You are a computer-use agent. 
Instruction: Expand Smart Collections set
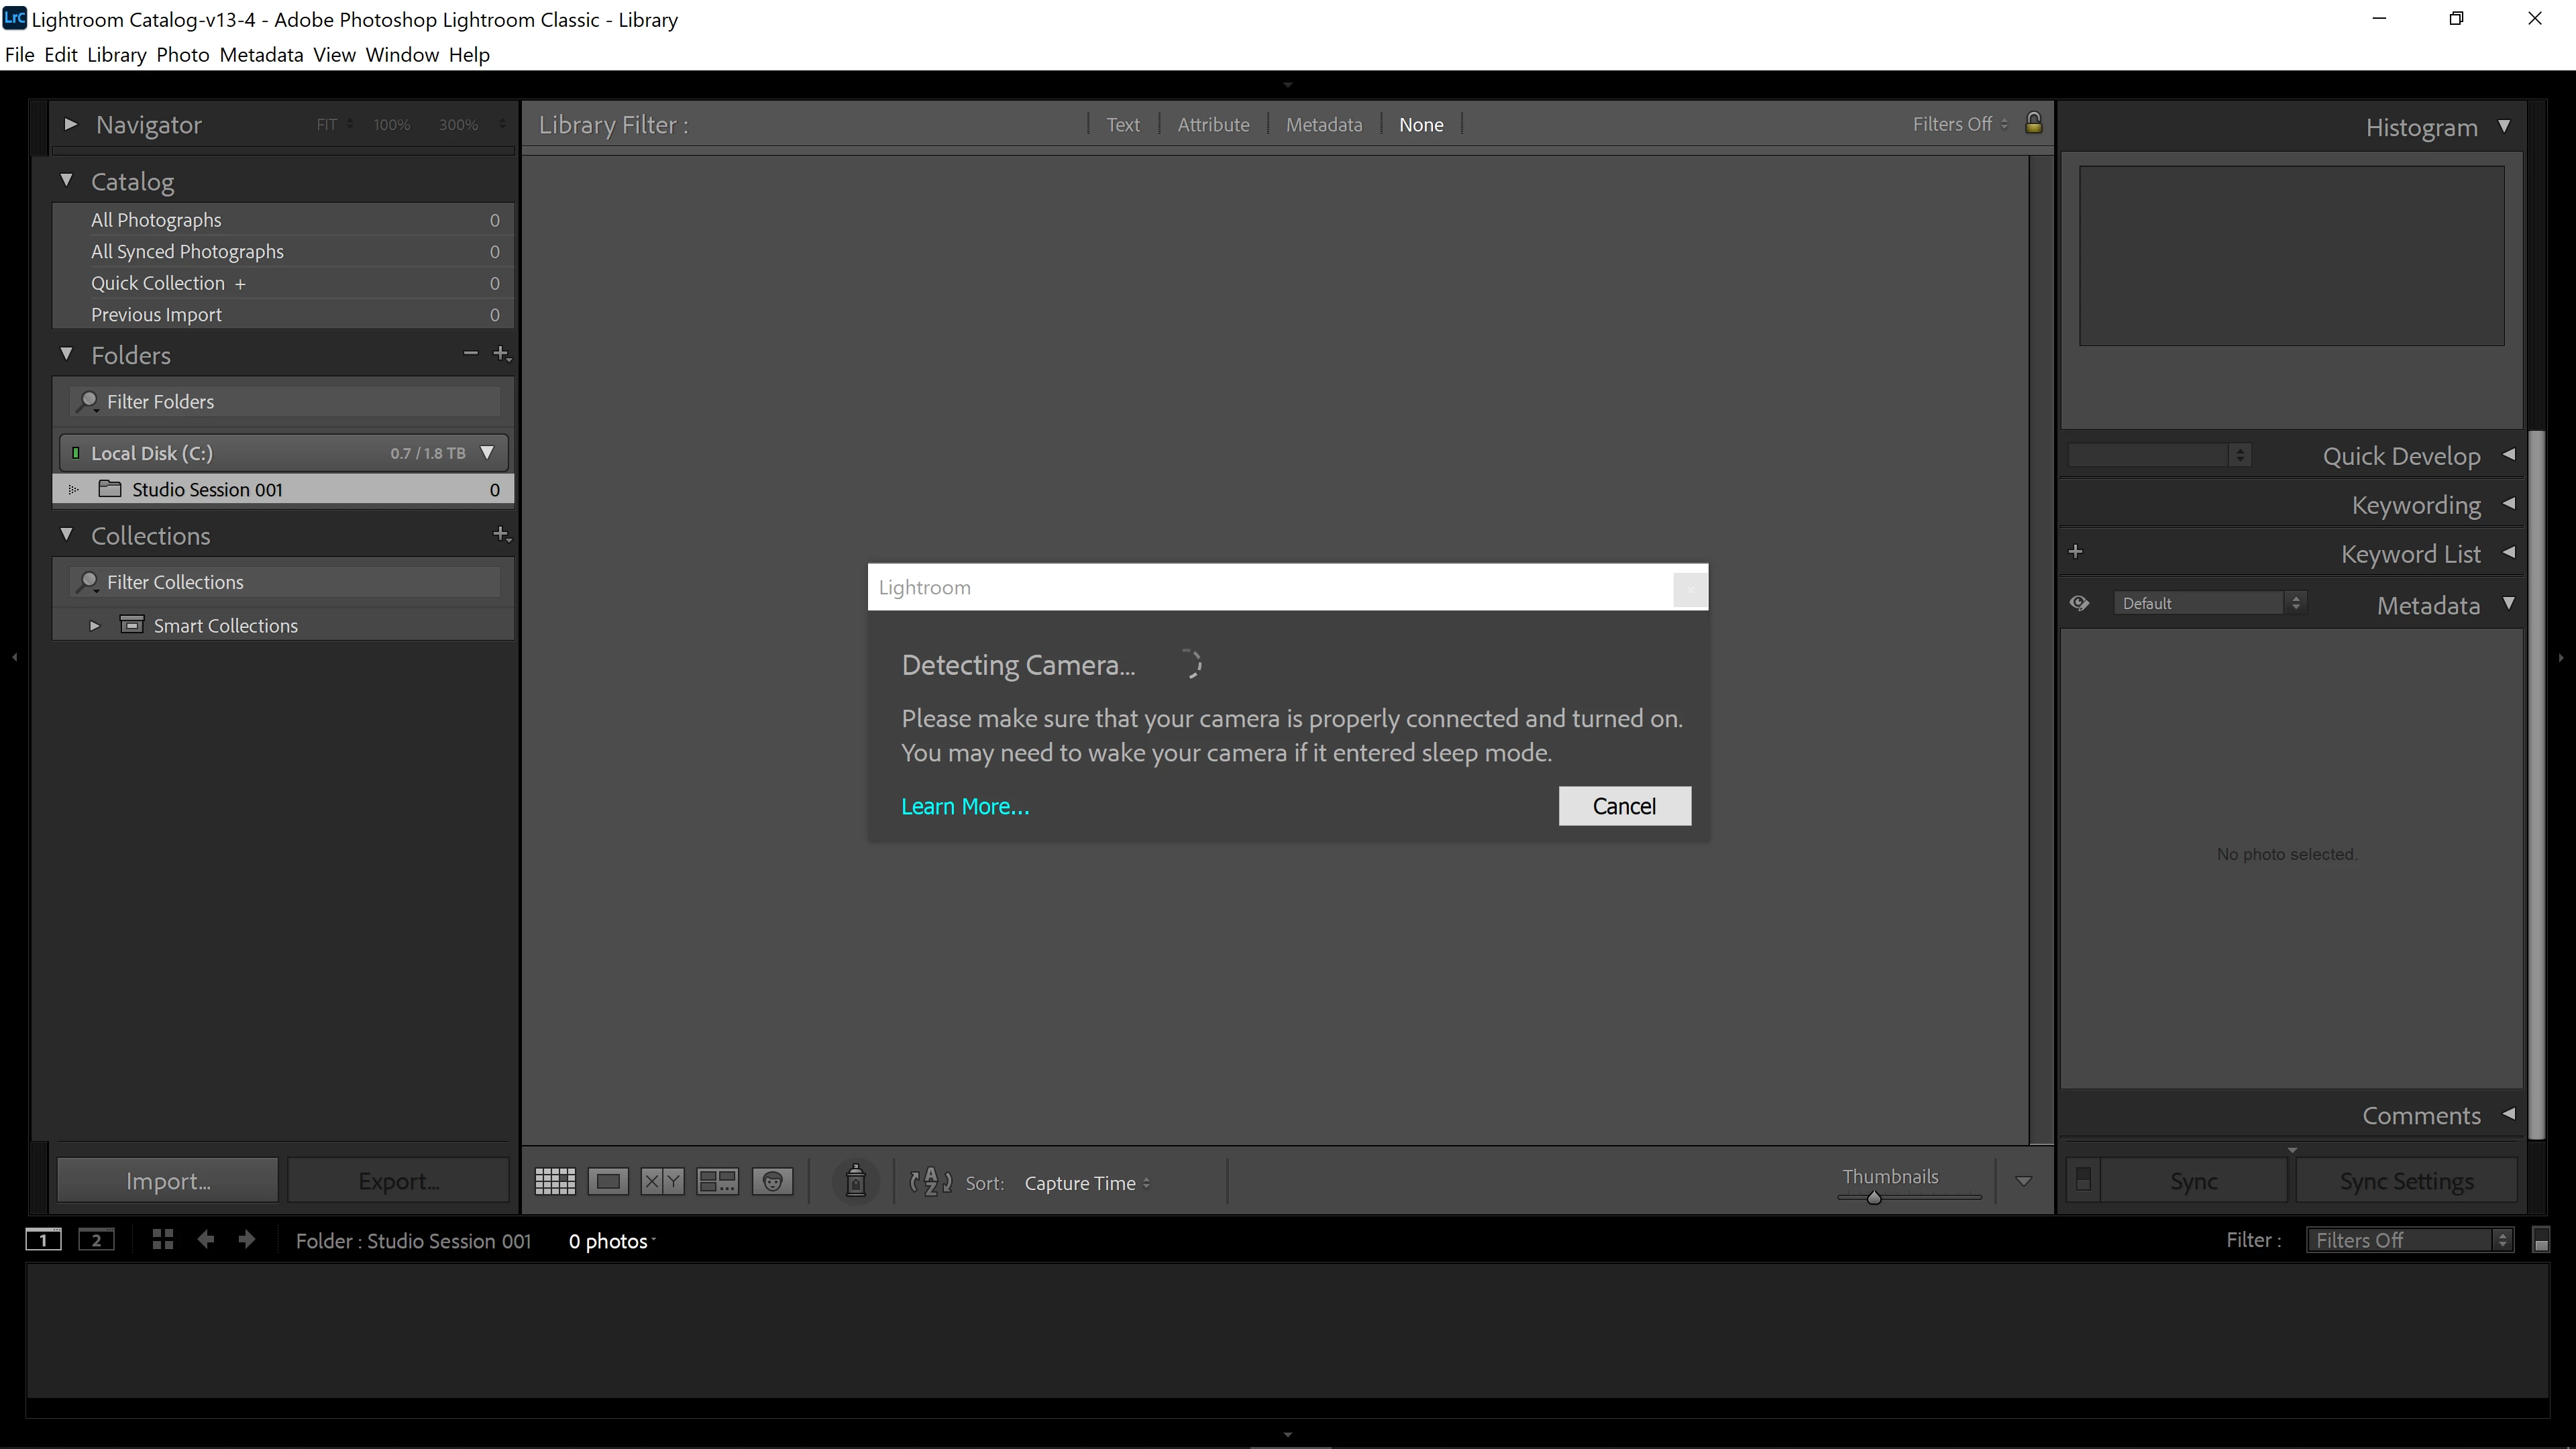tap(95, 626)
